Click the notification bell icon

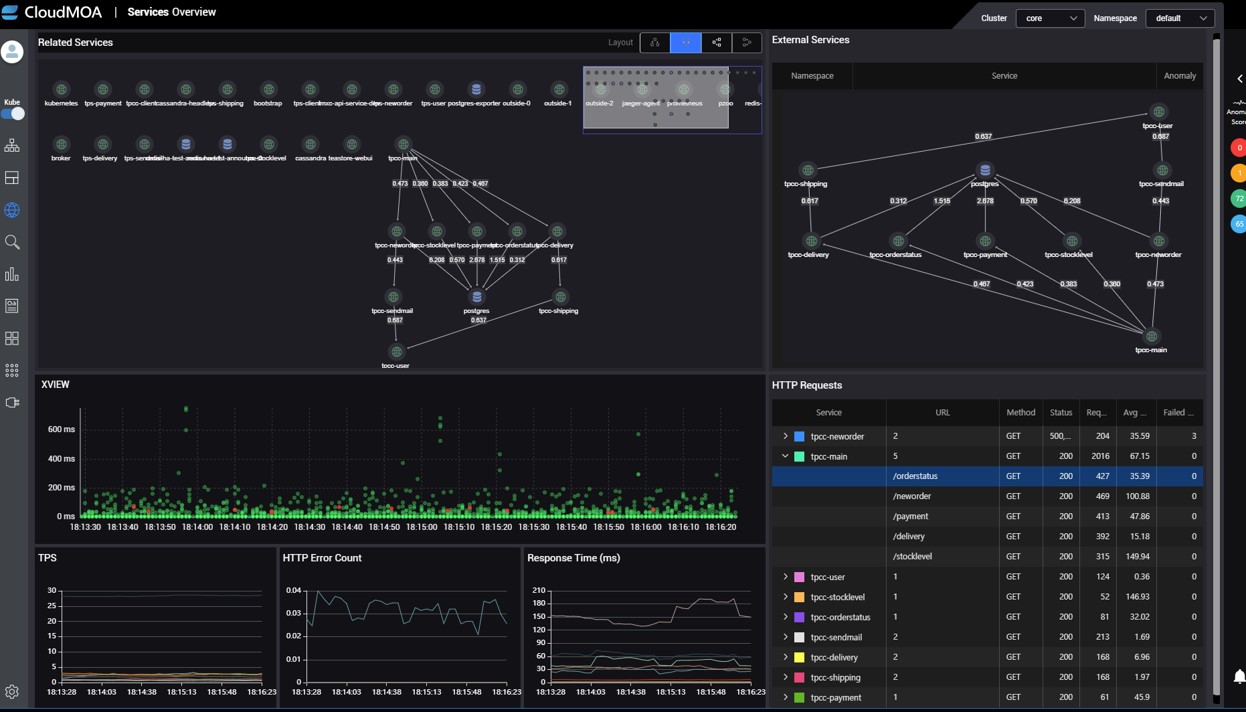(1239, 677)
